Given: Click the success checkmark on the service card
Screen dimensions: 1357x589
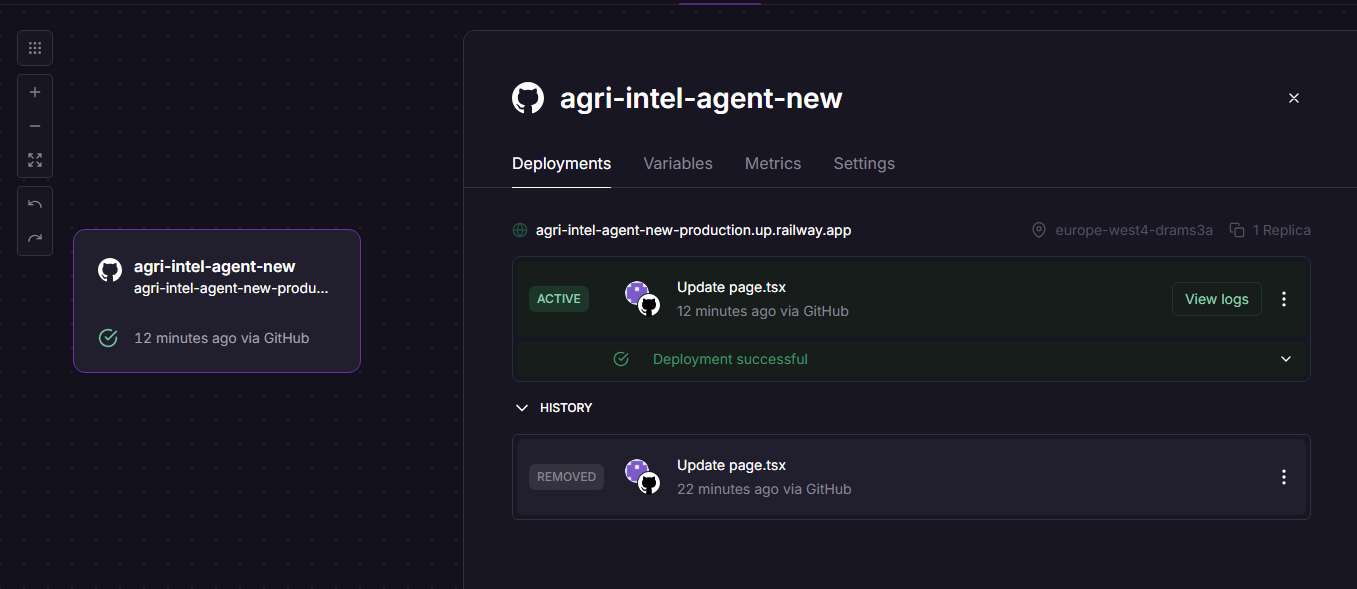Looking at the screenshot, I should (x=108, y=338).
